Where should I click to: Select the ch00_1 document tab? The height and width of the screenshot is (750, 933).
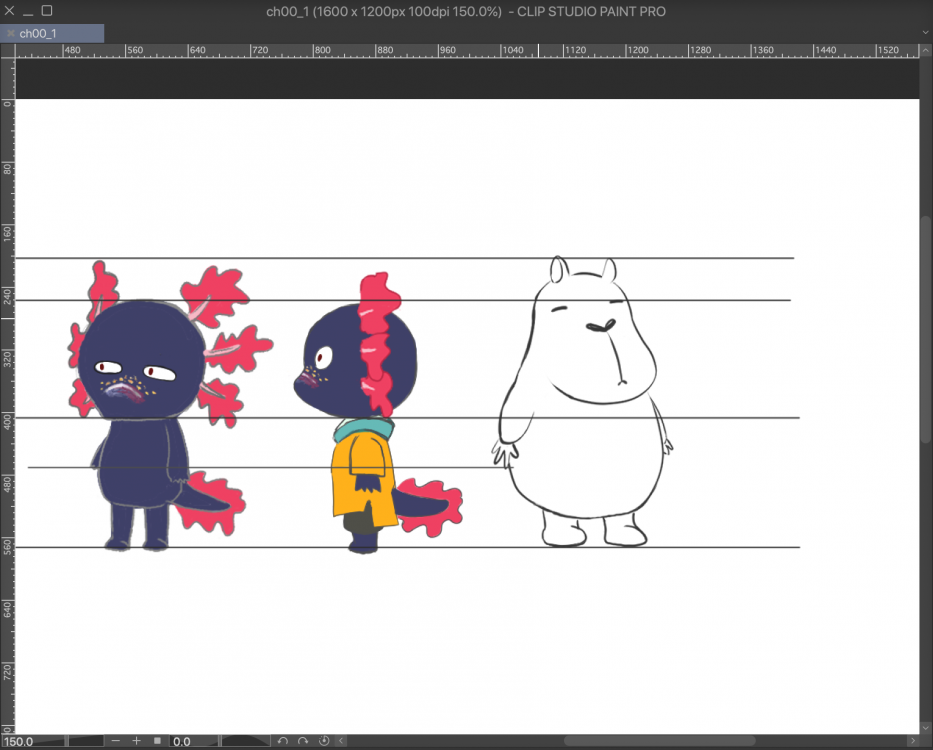point(52,33)
